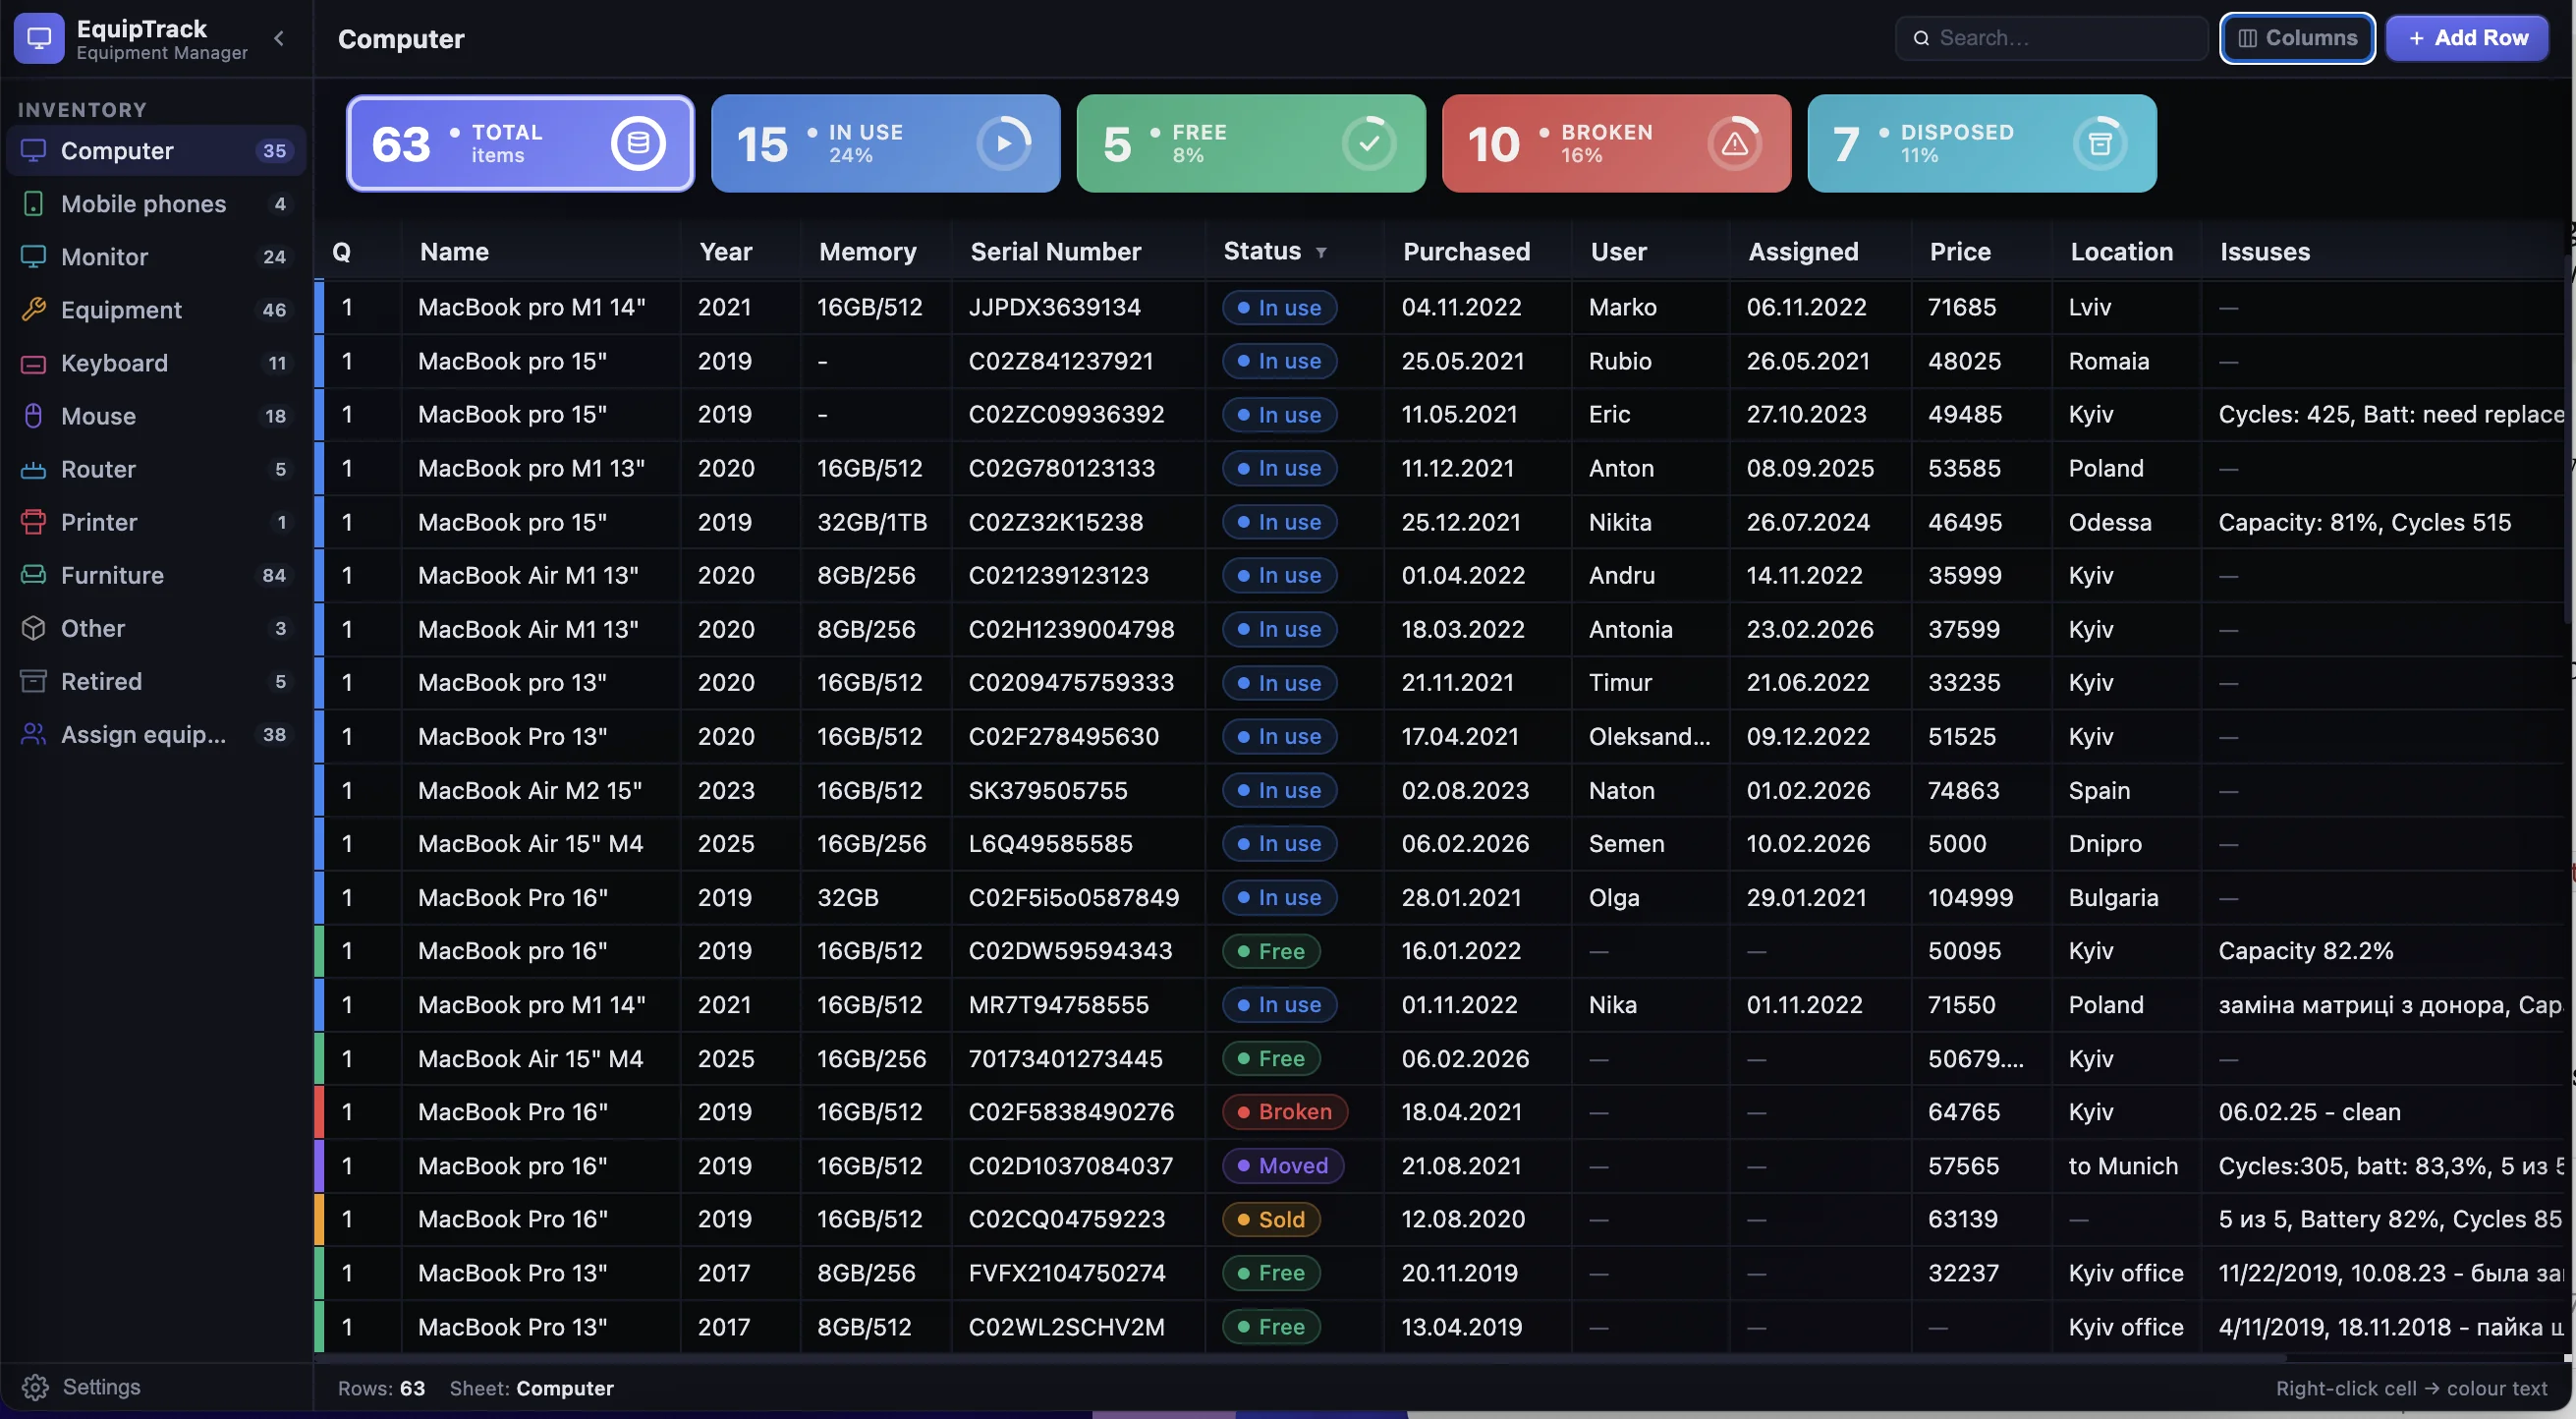Sort by the Purchased column header
2576x1419 pixels.
click(1466, 252)
